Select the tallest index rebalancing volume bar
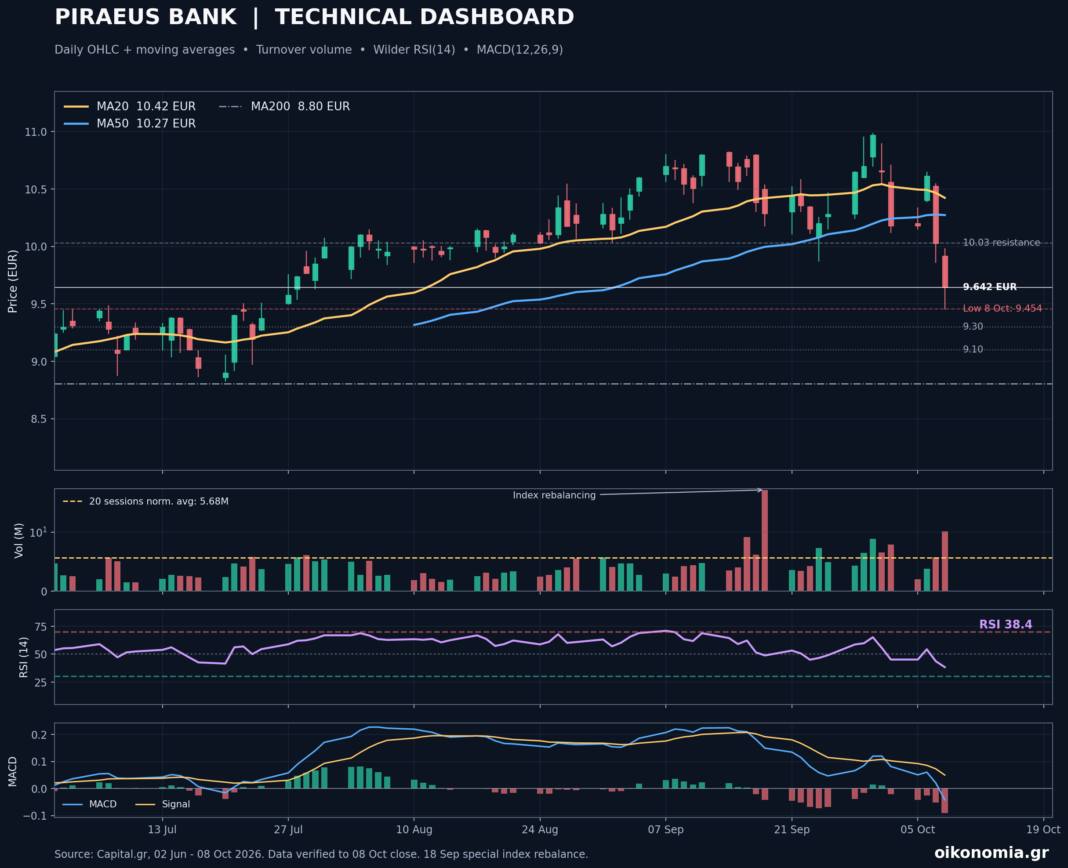The height and width of the screenshot is (868, 1068). click(x=764, y=540)
